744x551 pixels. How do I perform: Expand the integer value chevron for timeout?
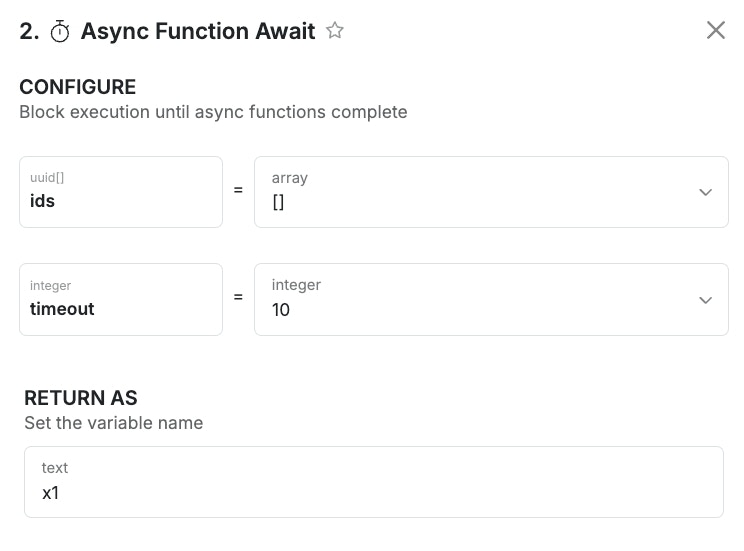[705, 300]
